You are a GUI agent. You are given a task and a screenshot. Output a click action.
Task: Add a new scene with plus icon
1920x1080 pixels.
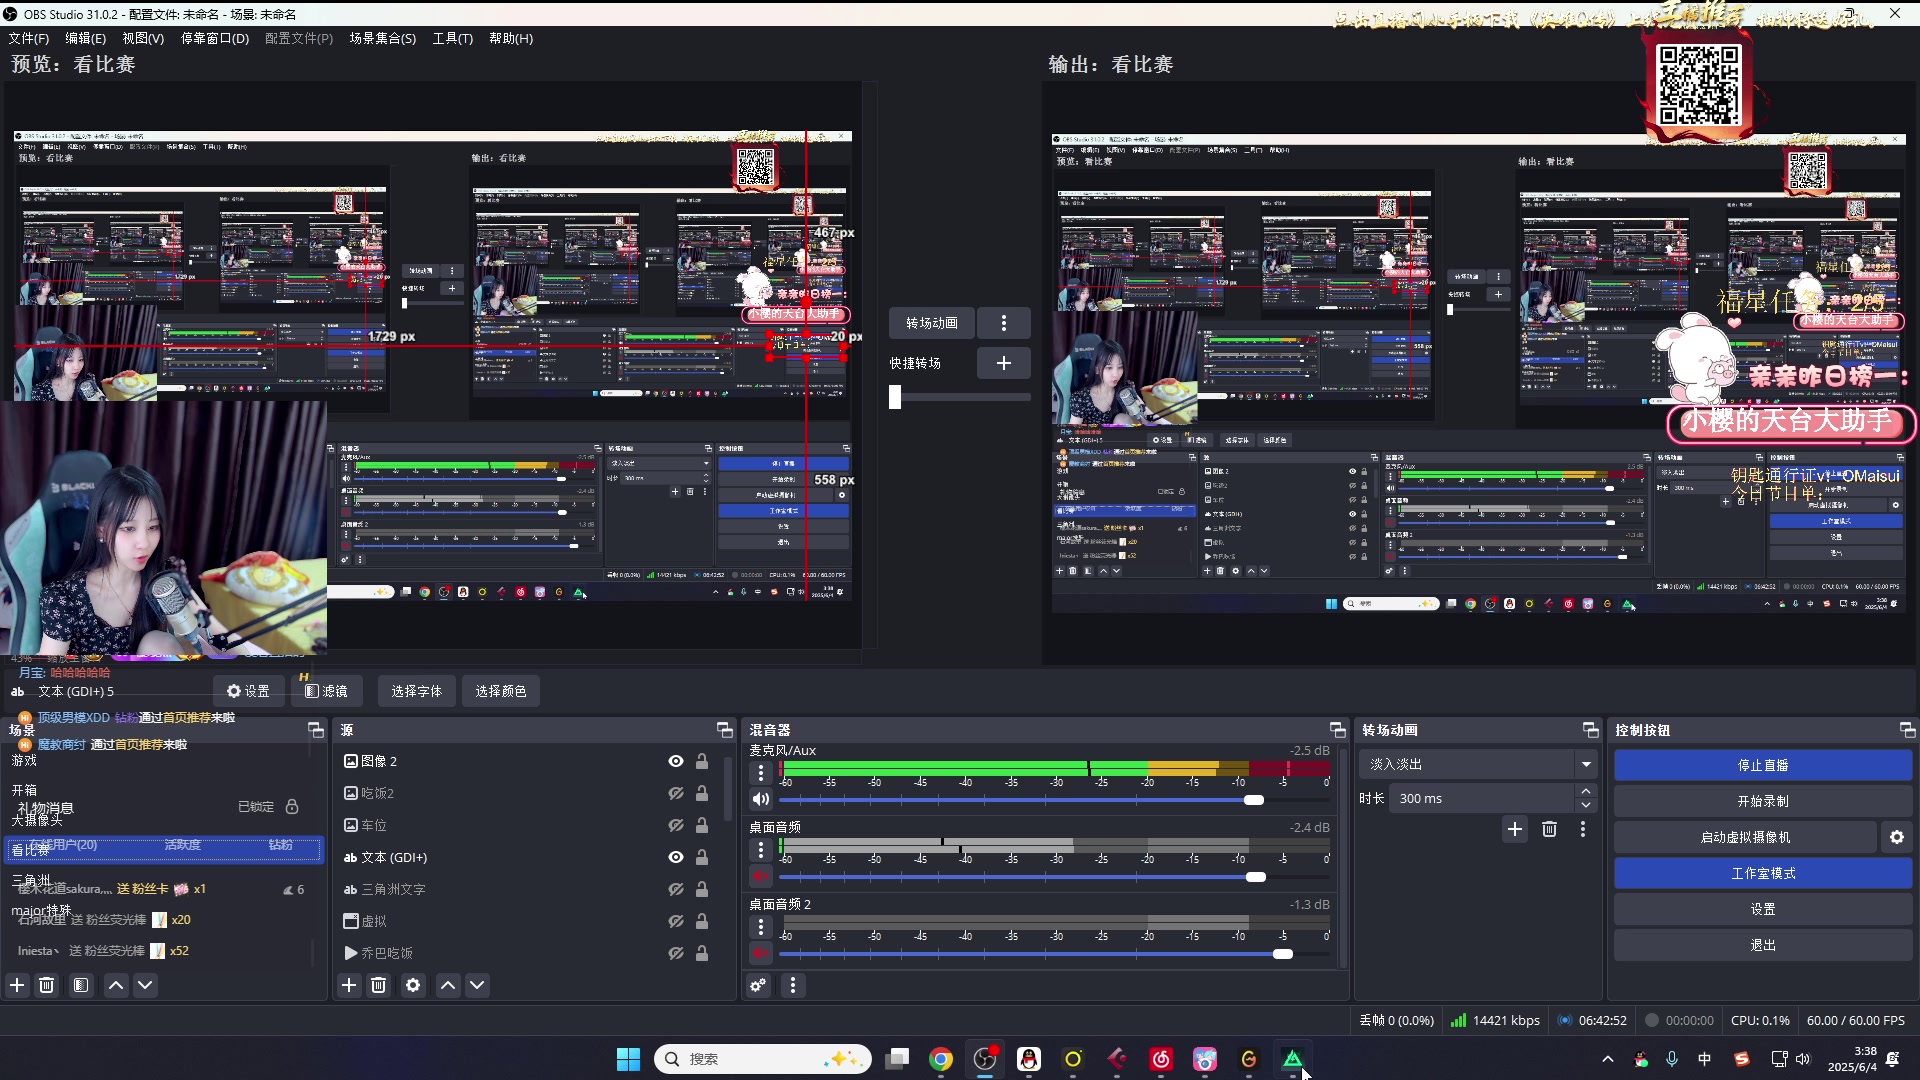coord(17,985)
